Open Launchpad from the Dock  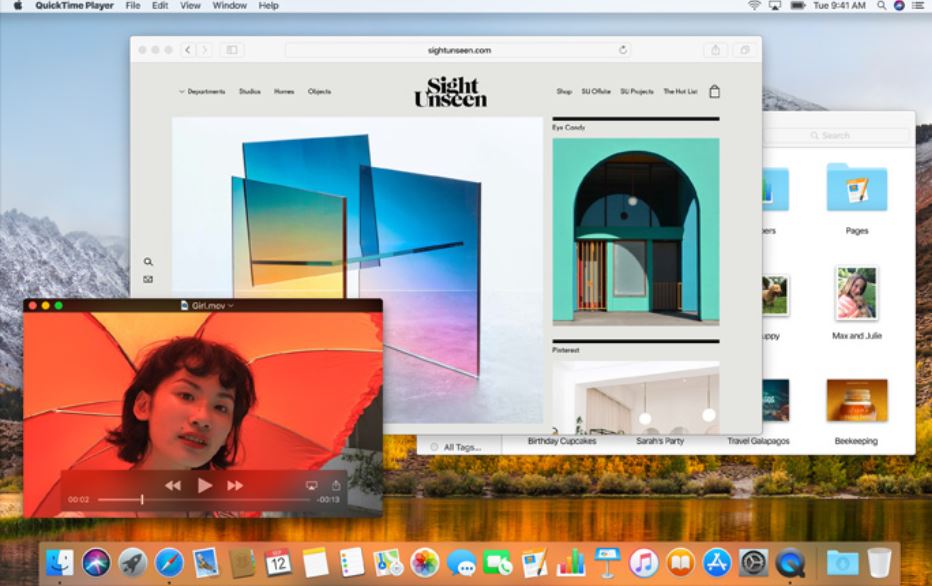tap(132, 562)
